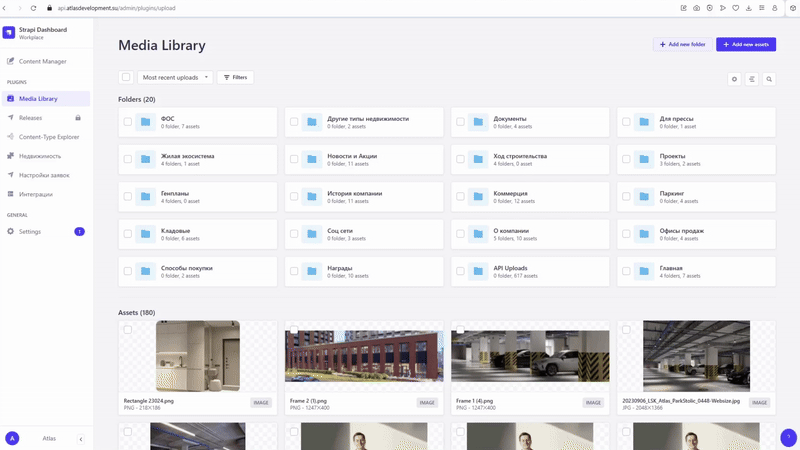Click the ФОС folder icon

point(146,122)
